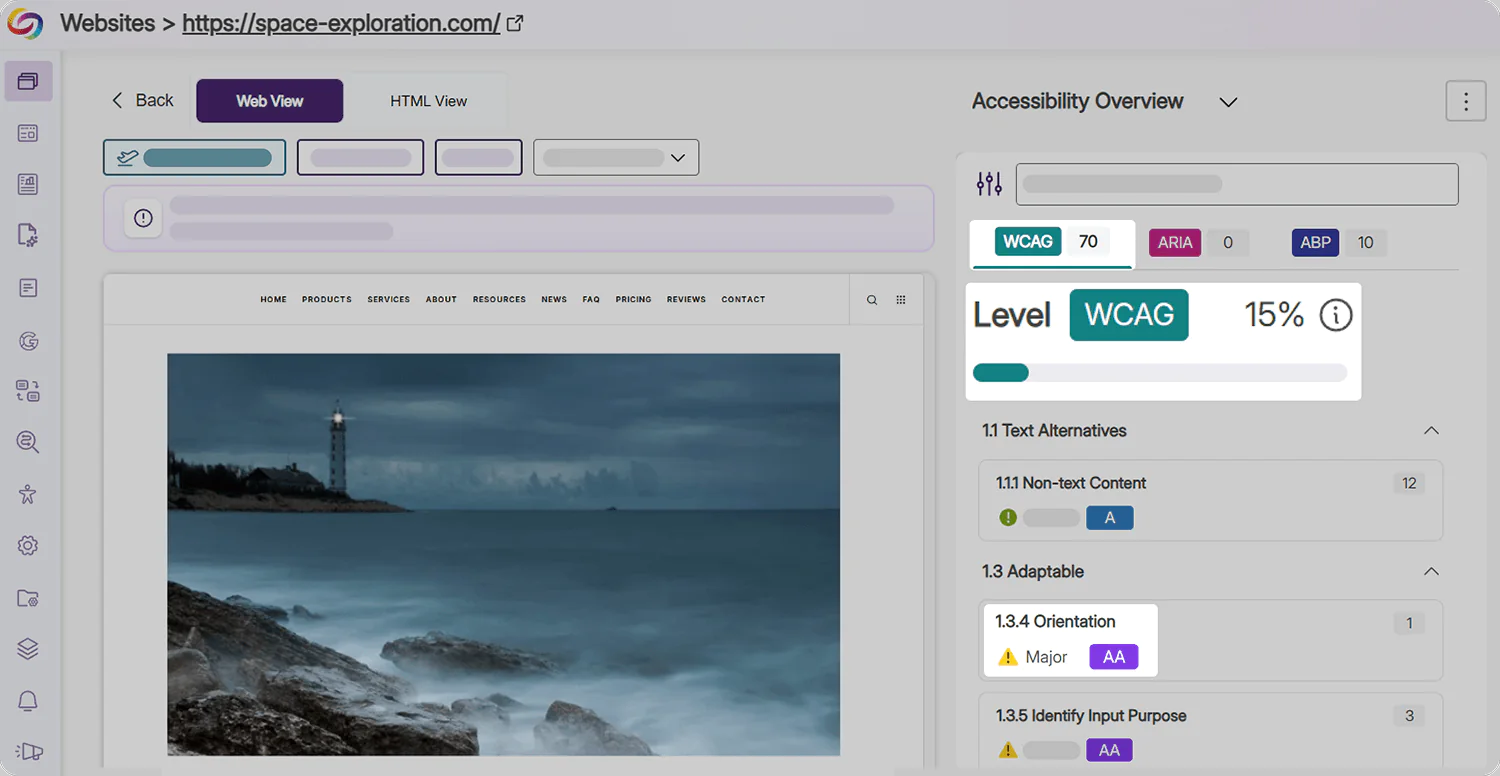Open the windows/websites icon in sidebar

tap(28, 81)
